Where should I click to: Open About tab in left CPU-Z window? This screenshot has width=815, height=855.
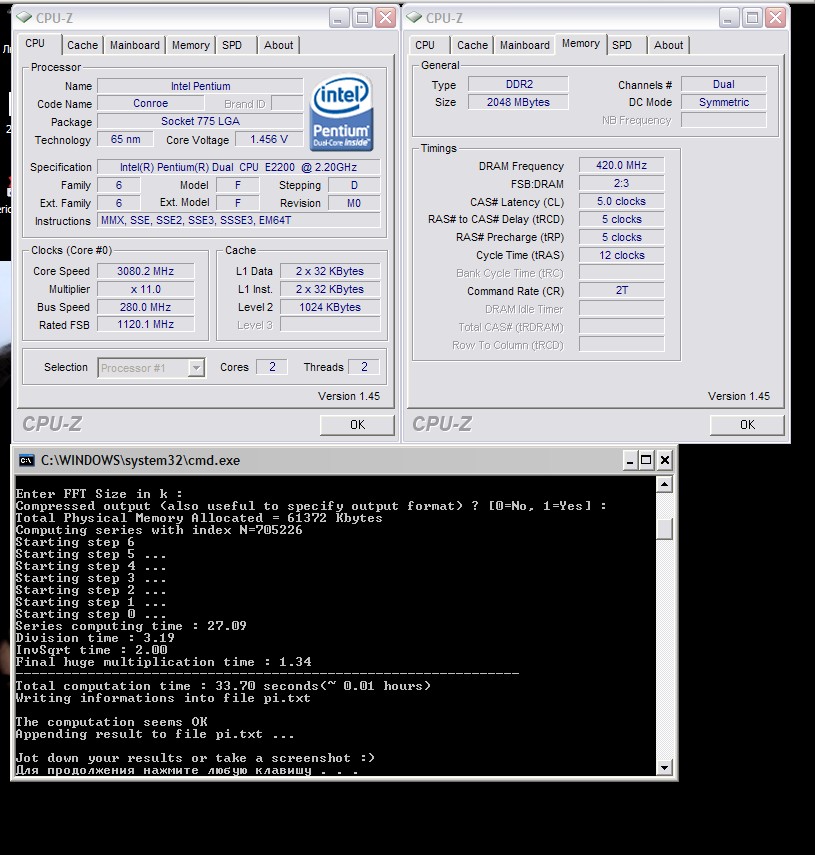click(279, 45)
